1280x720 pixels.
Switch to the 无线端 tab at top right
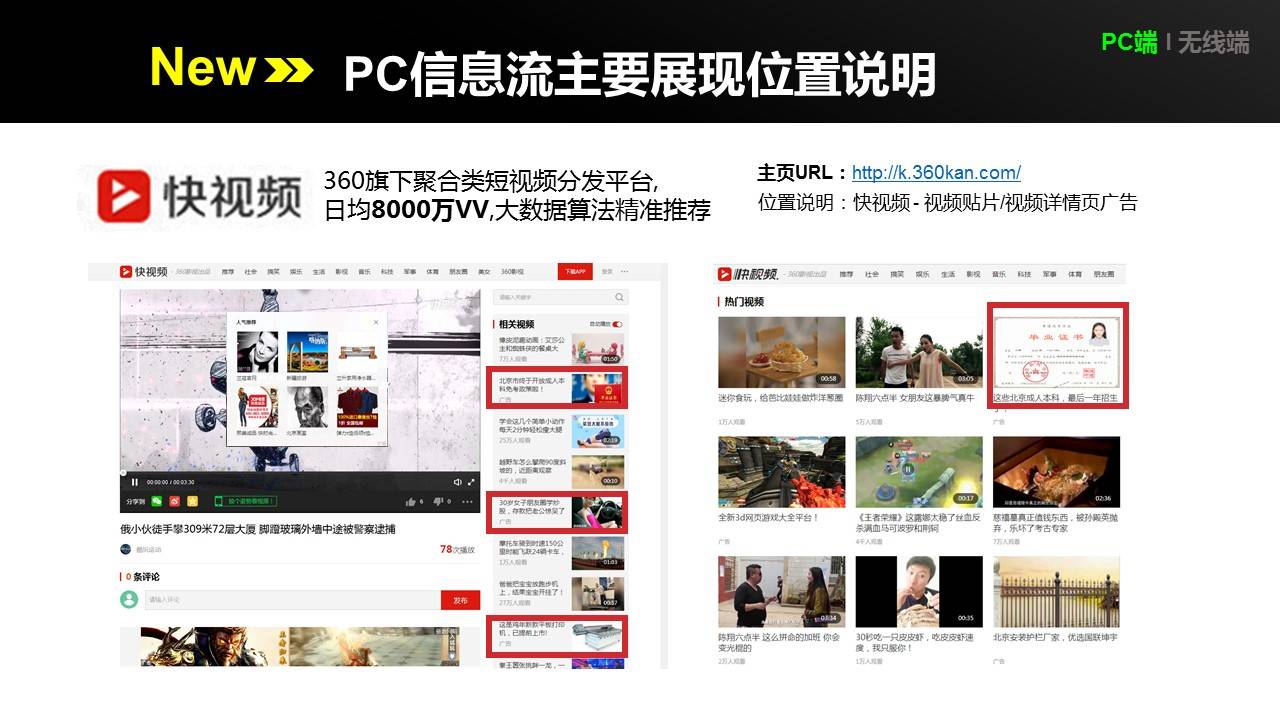click(1213, 42)
